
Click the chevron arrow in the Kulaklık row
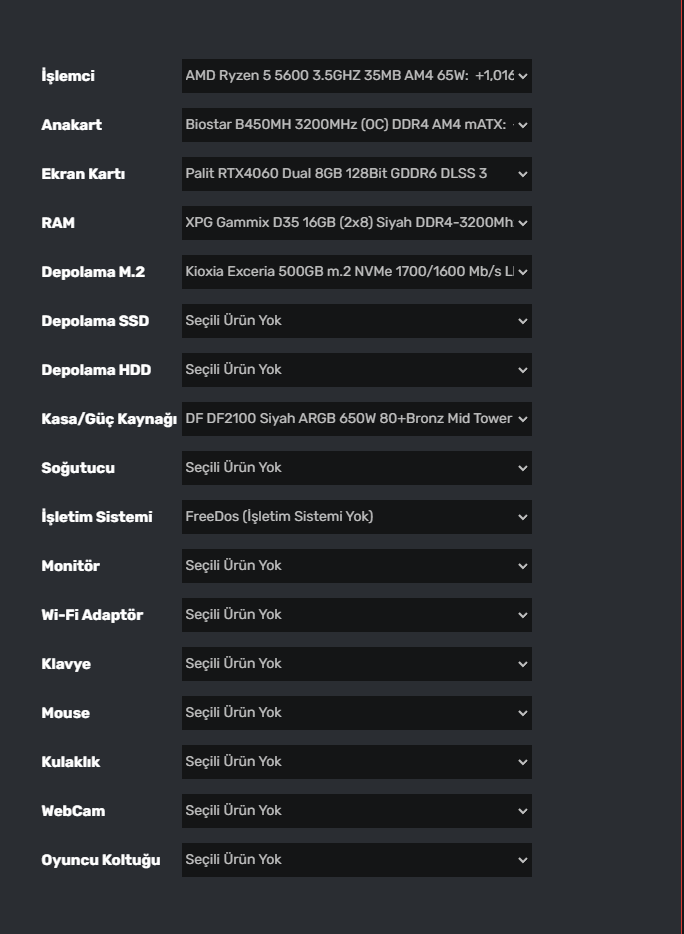click(522, 762)
